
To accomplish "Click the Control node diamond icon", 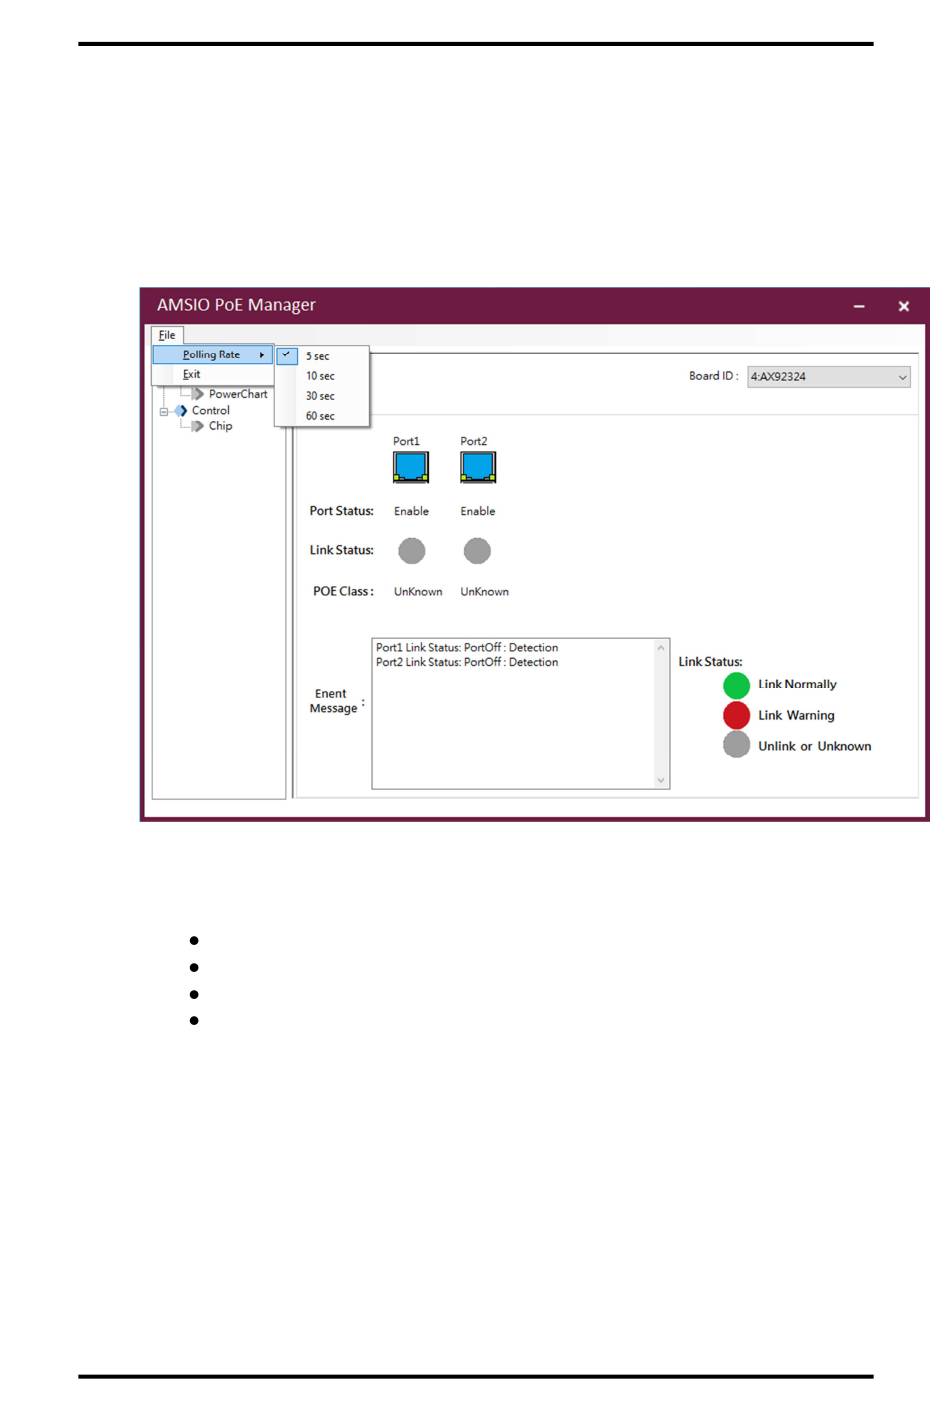I will [181, 411].
